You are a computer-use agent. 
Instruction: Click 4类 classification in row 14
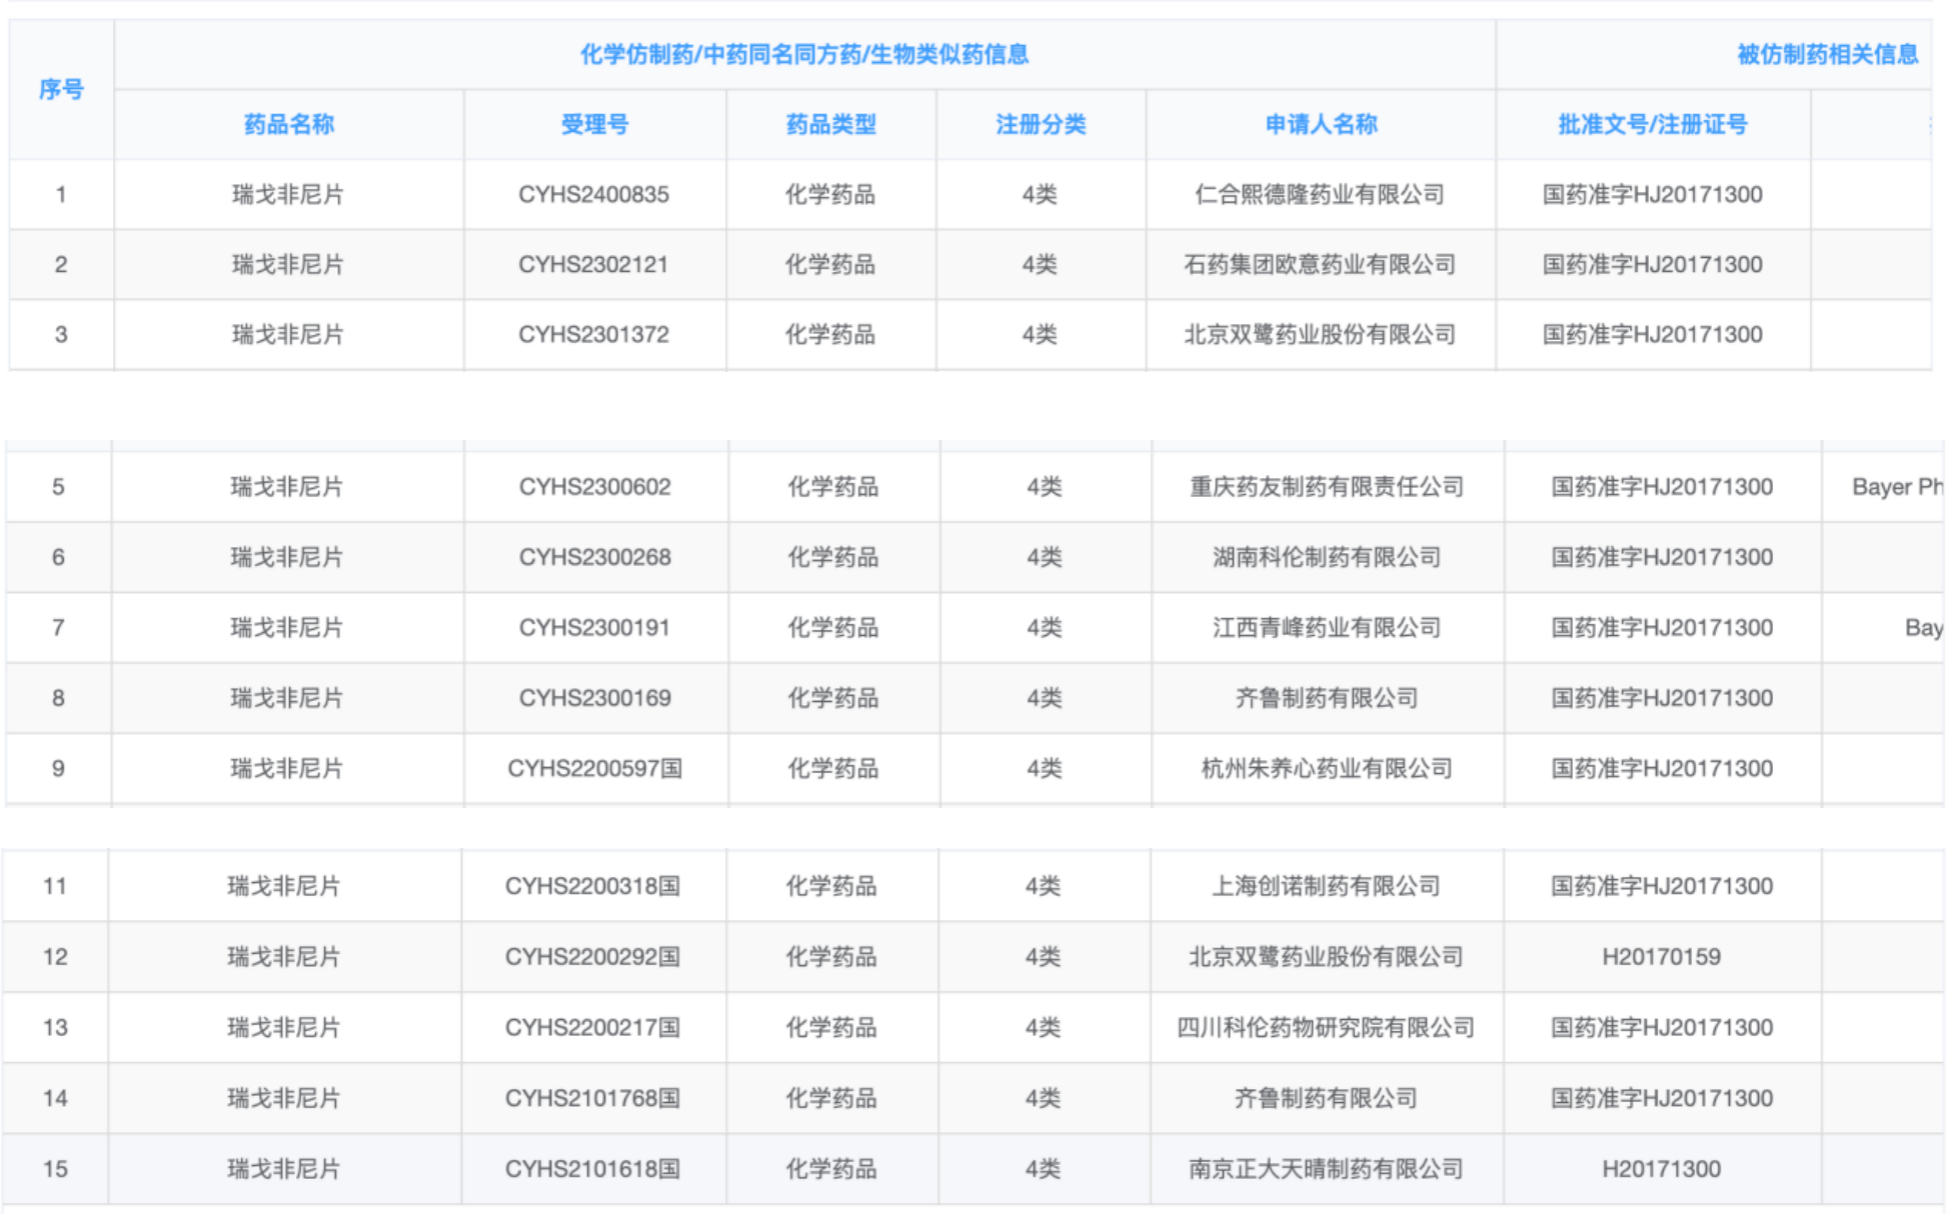click(x=1042, y=1099)
